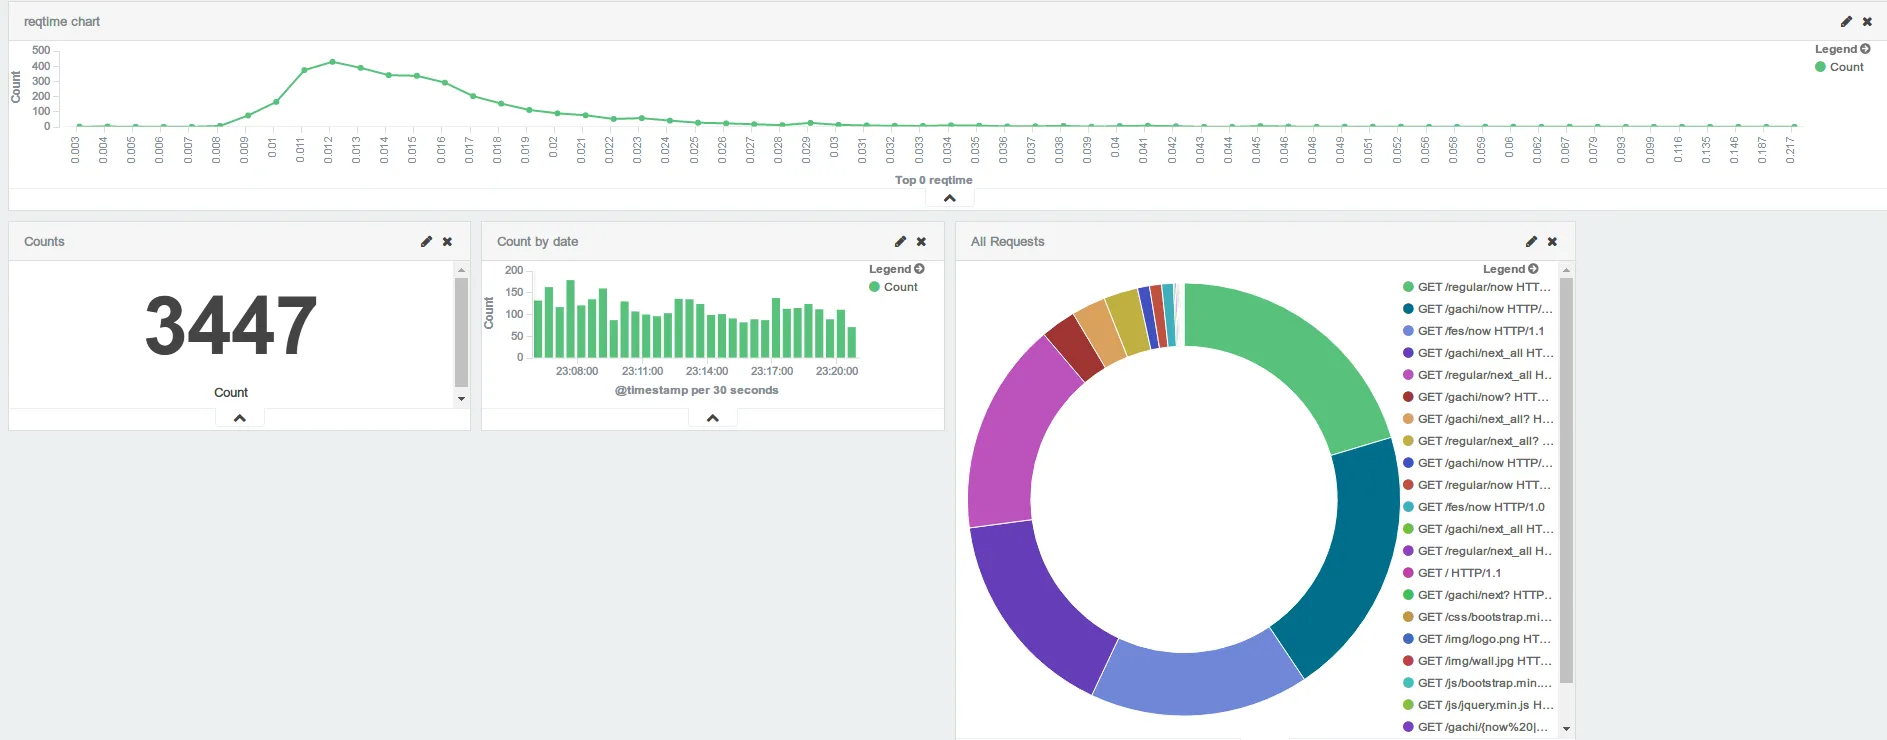Select legend entry GET /fes/now HTTP/1.0

coord(1474,507)
